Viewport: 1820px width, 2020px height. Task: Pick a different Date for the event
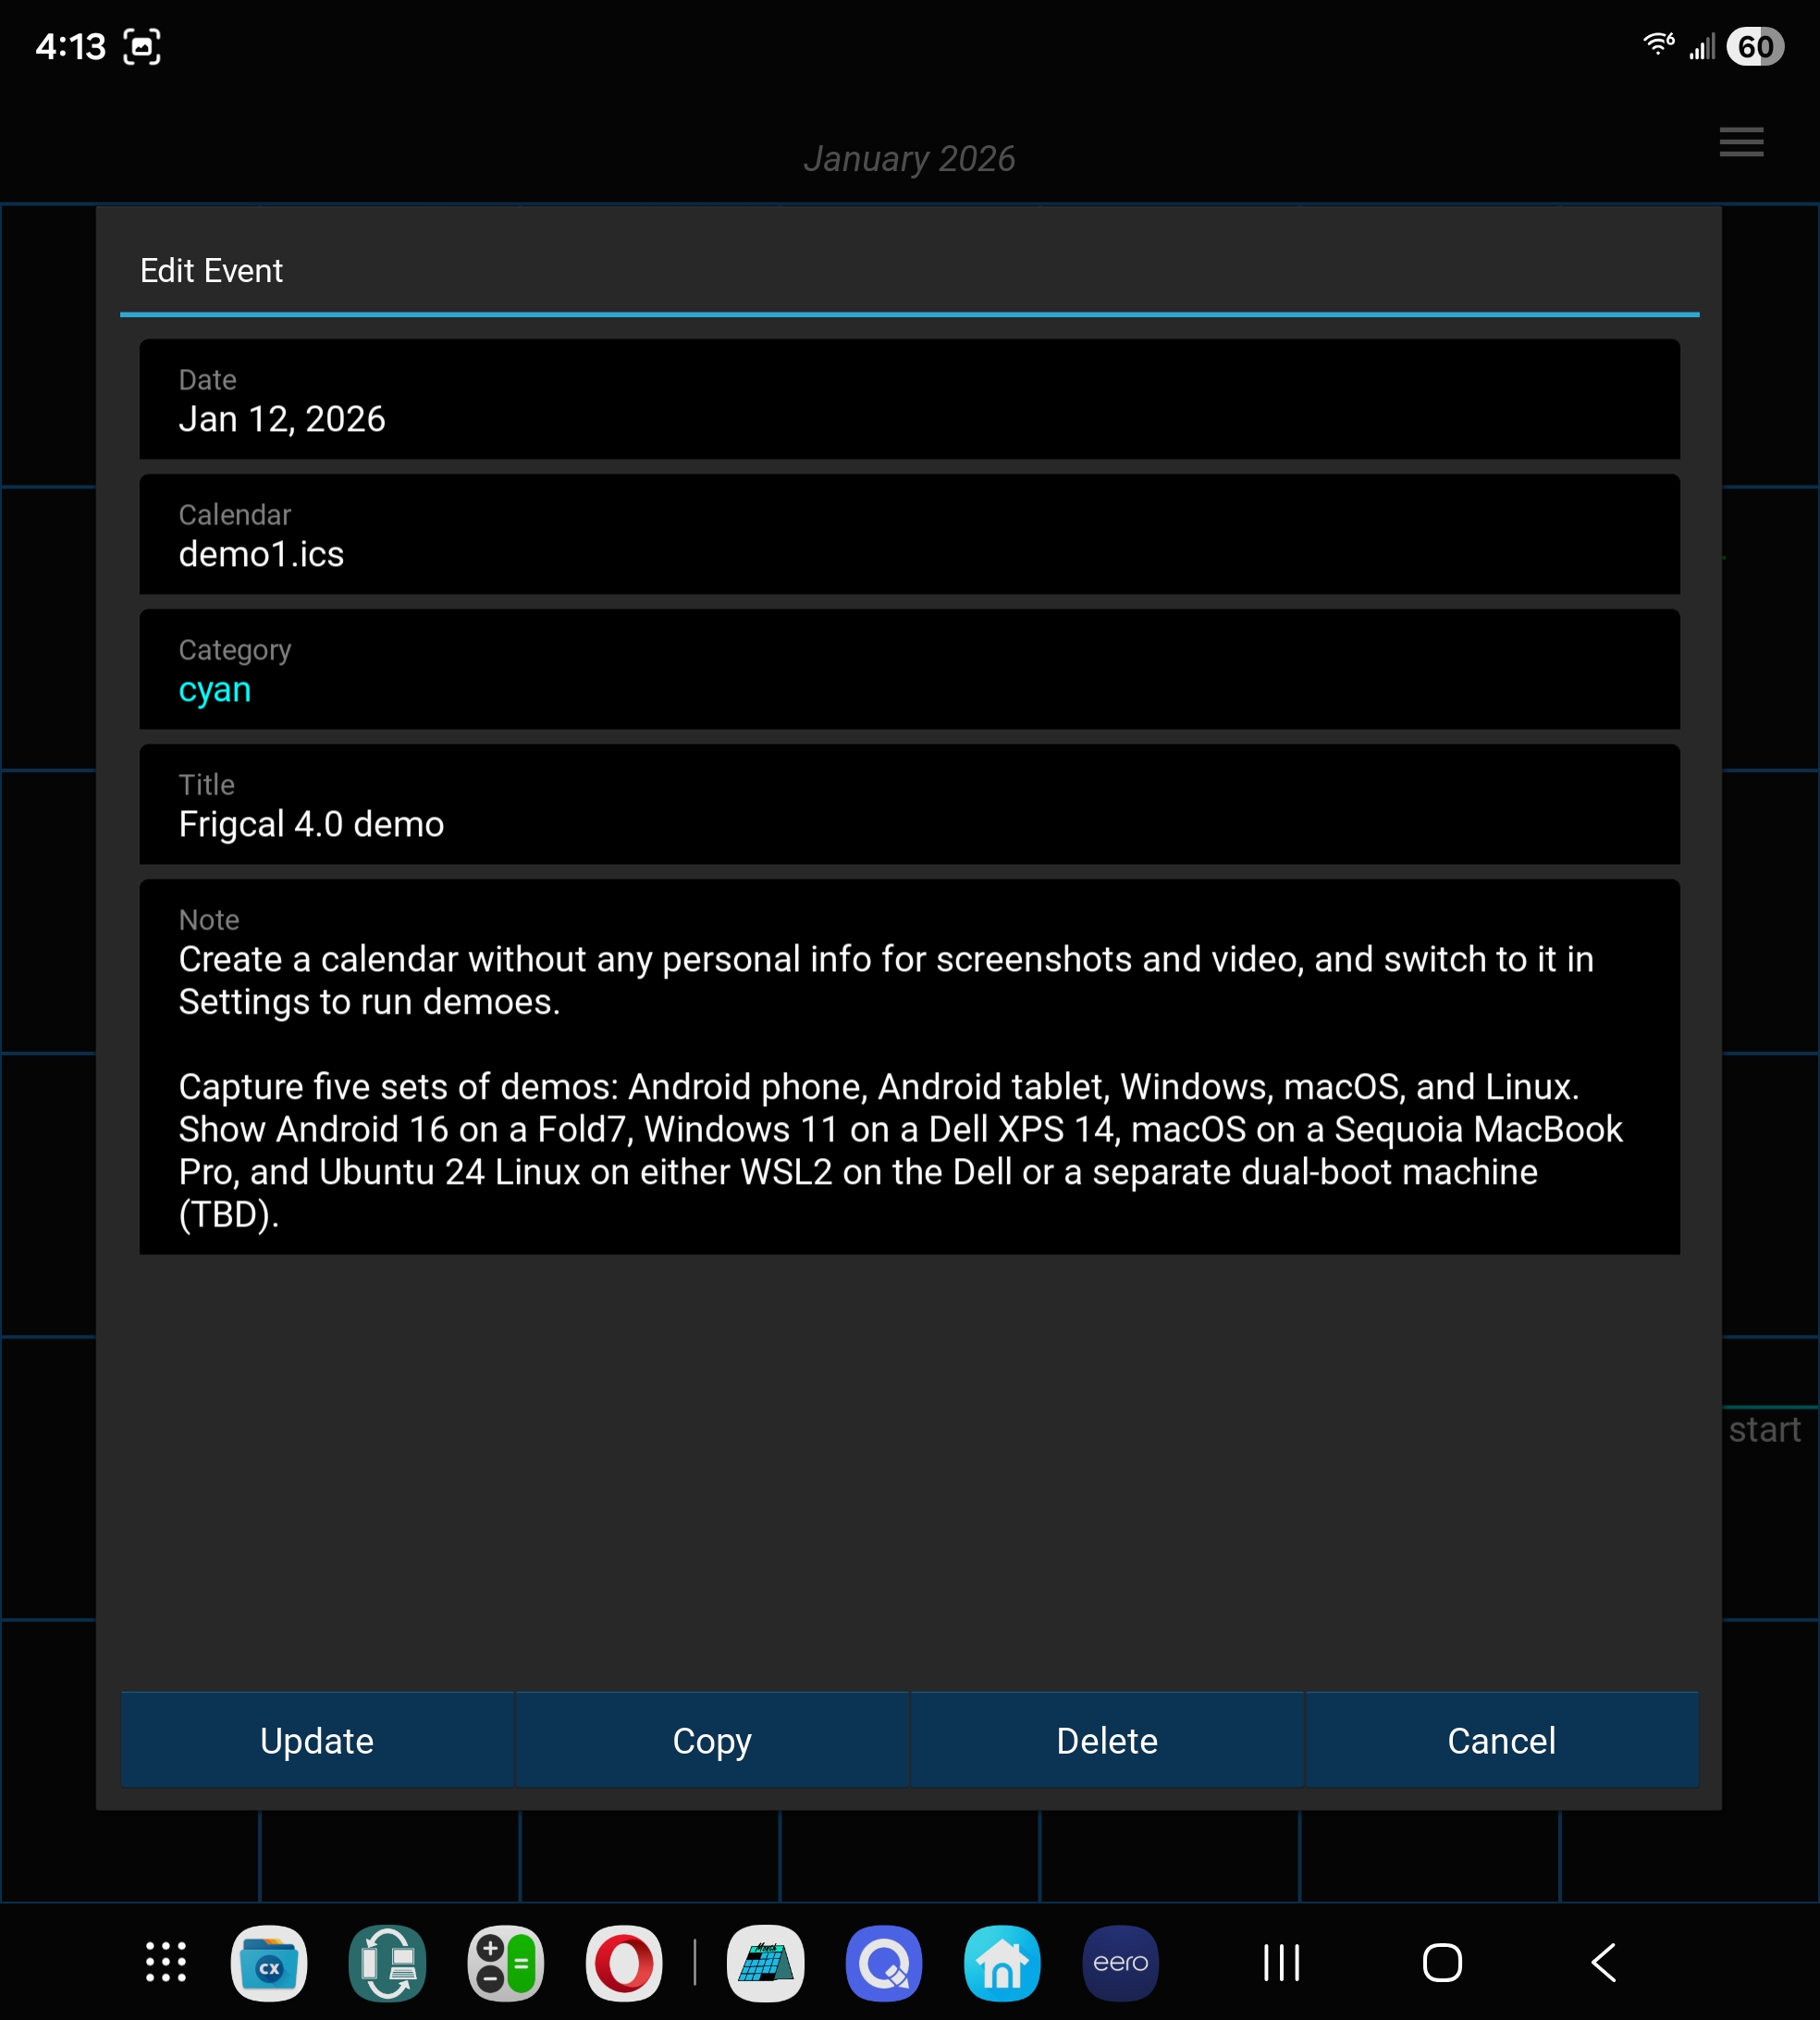tap(908, 400)
